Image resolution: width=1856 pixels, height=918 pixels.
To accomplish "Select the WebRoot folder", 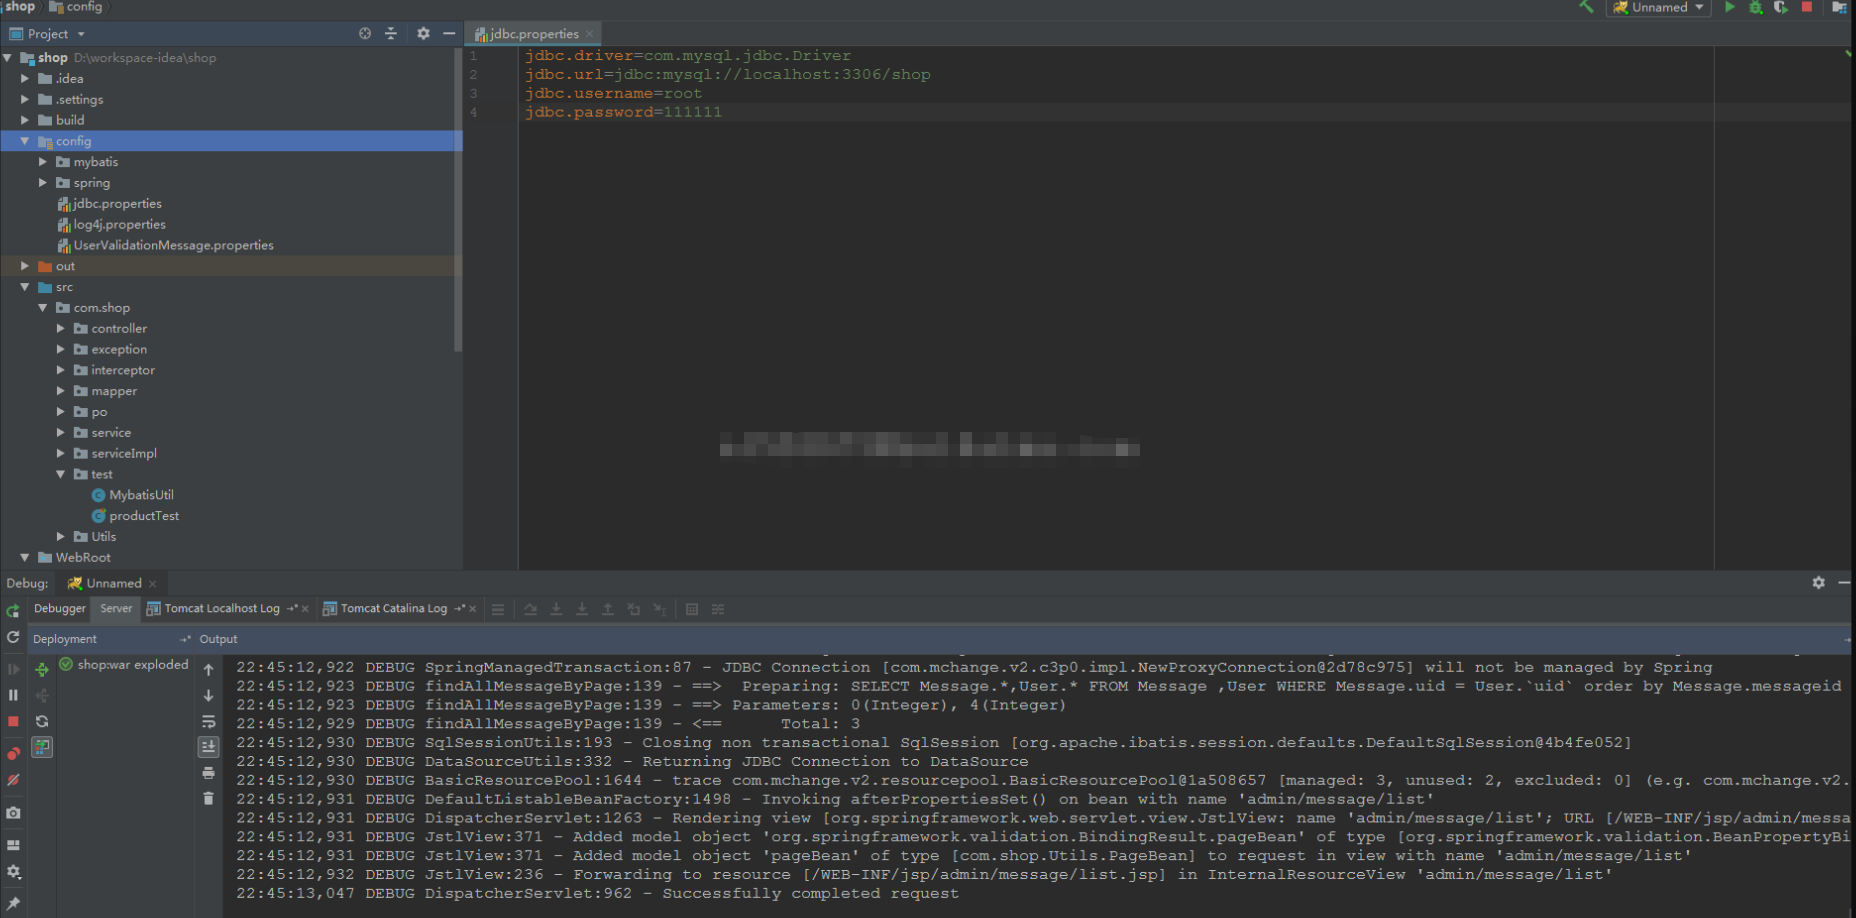I will point(74,557).
